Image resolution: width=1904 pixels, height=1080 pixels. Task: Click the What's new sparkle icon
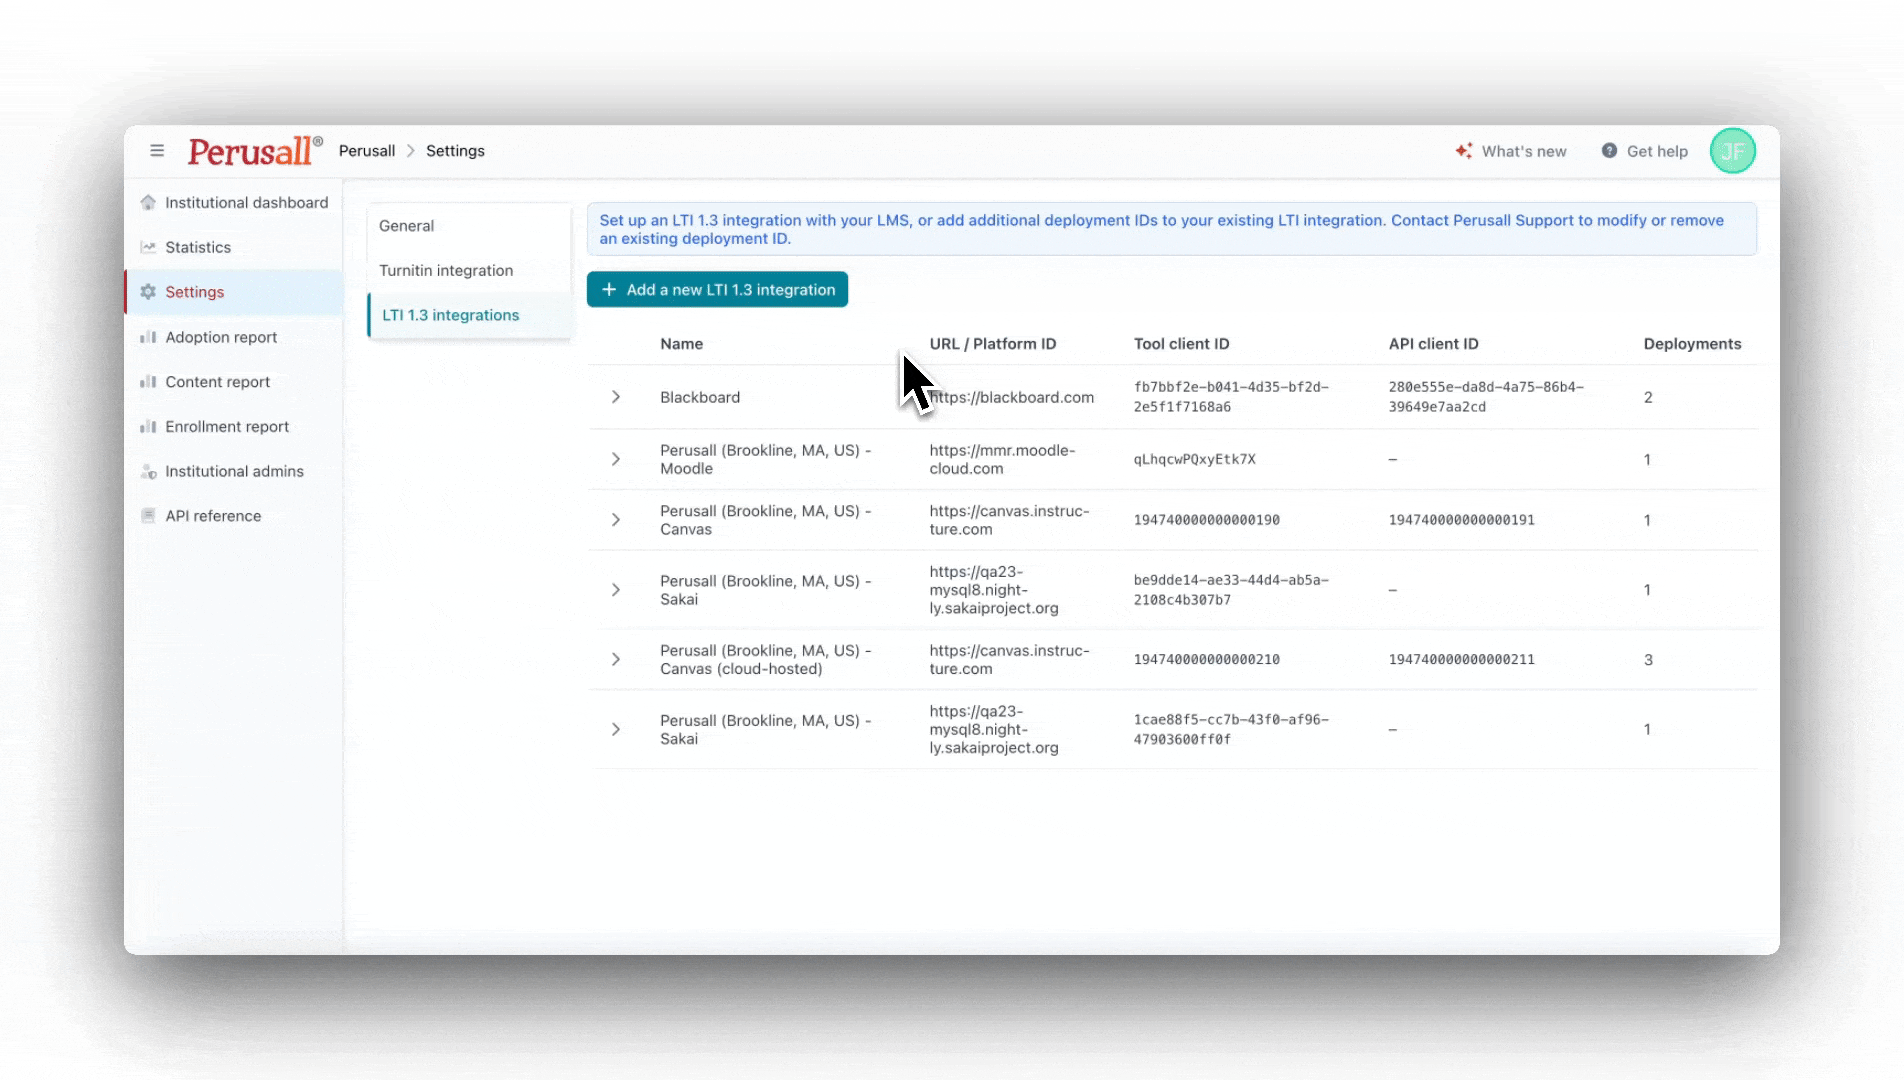coord(1464,151)
